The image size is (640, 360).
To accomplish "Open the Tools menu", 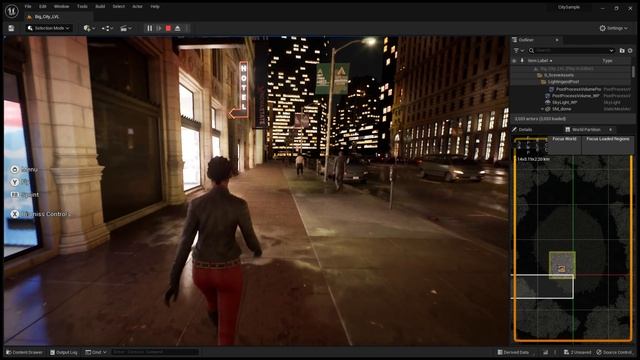I will click(x=82, y=7).
